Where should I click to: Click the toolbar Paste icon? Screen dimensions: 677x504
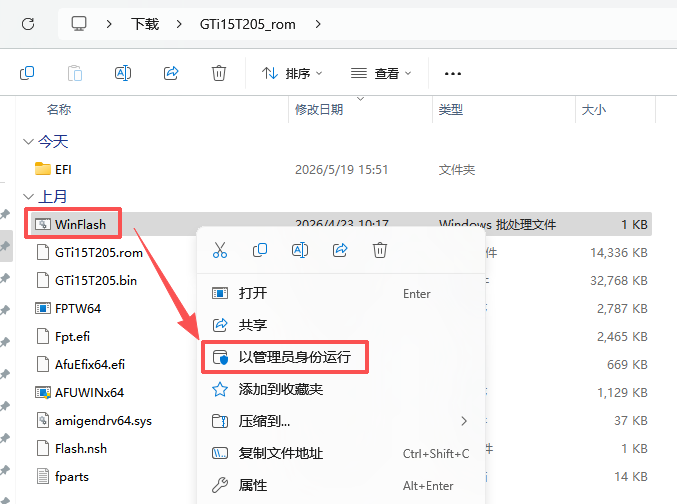tap(75, 73)
